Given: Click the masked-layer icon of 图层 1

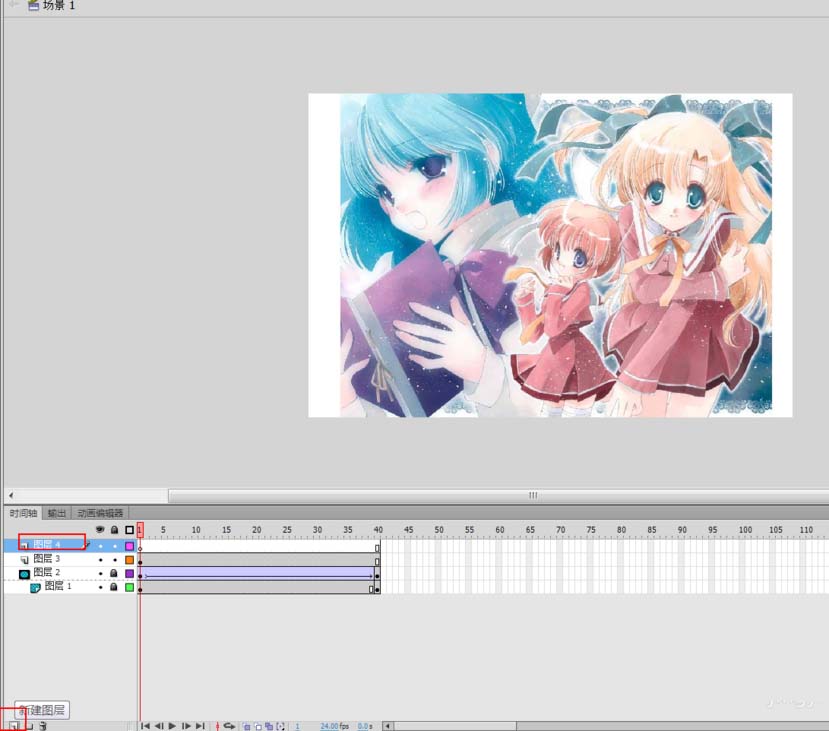Looking at the screenshot, I should [x=35, y=588].
